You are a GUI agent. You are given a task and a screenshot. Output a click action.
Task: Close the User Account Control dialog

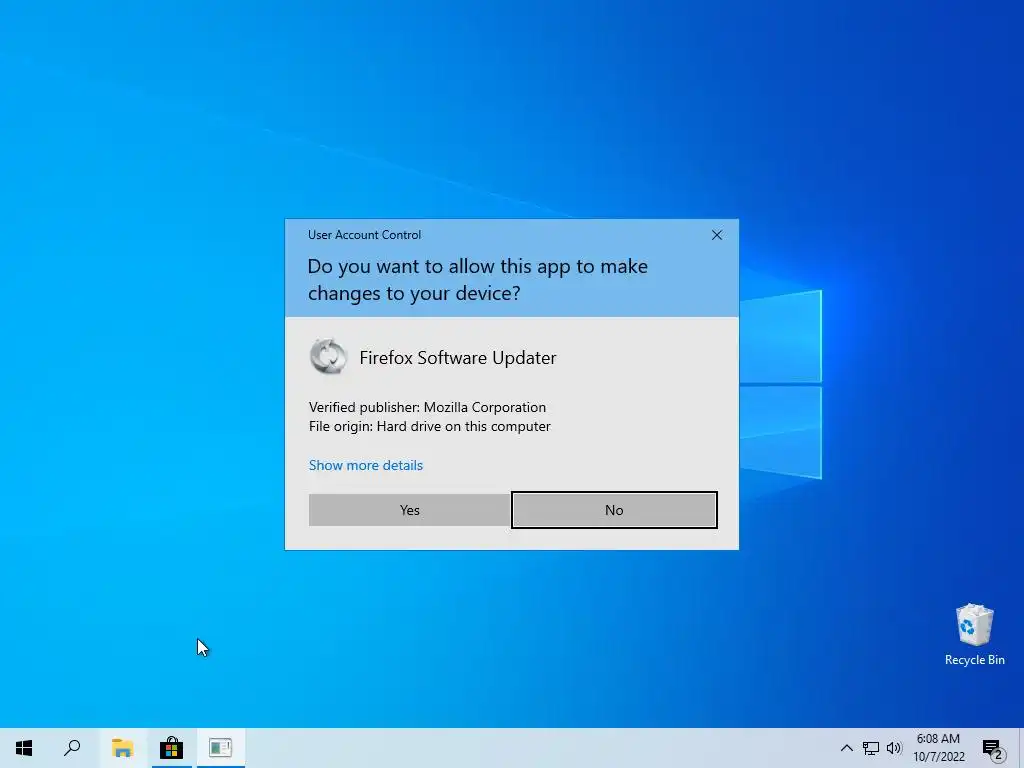[x=716, y=235]
